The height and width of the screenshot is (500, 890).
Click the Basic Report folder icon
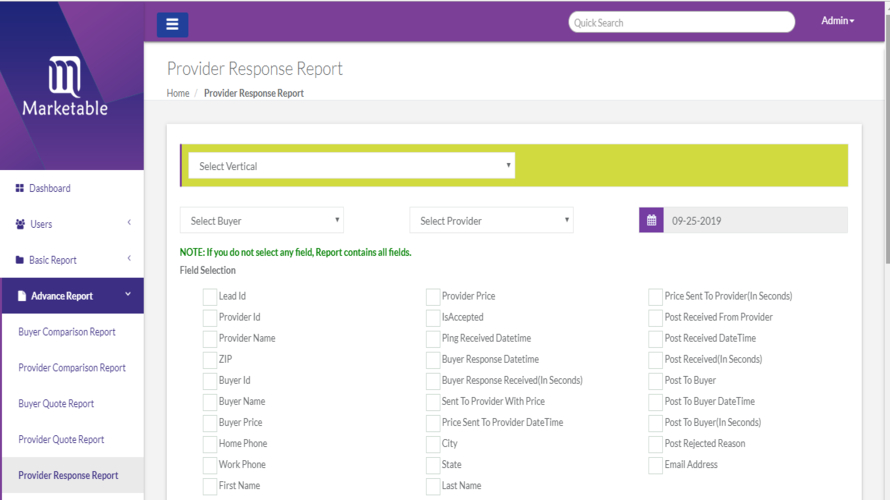[x=20, y=260]
